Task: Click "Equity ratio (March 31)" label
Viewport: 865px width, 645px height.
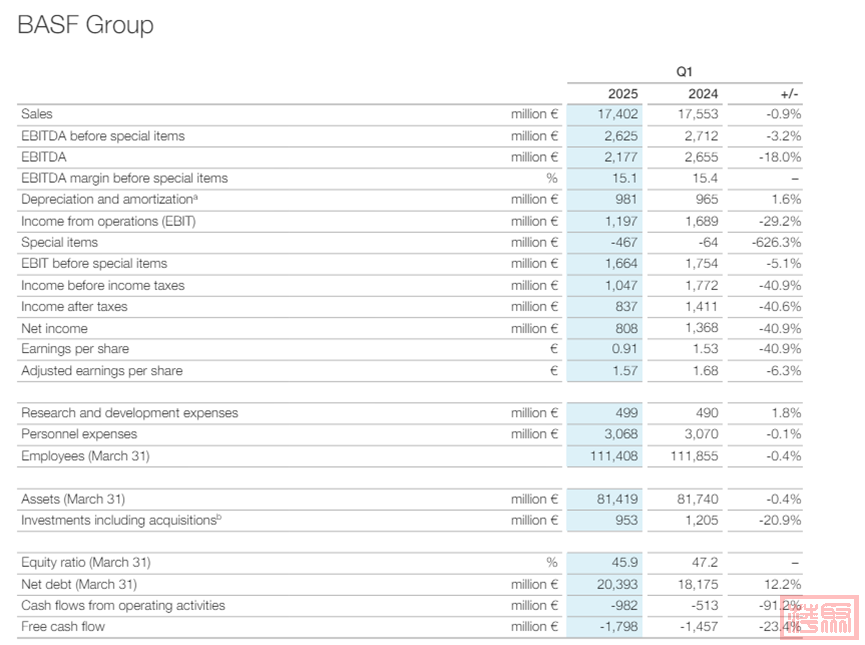Action: [x=86, y=562]
